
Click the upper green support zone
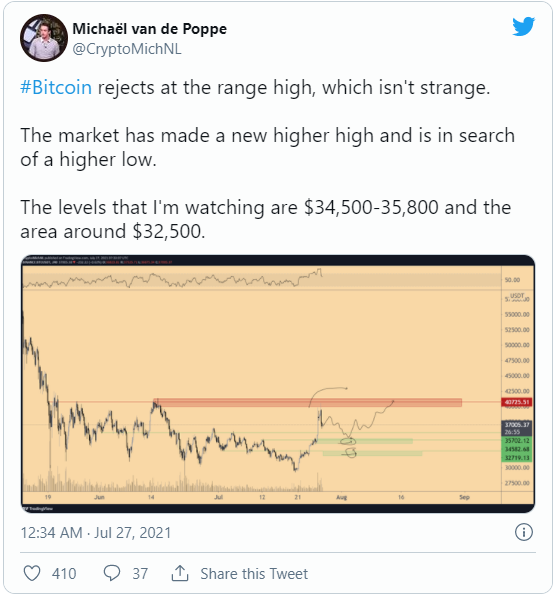tap(364, 441)
